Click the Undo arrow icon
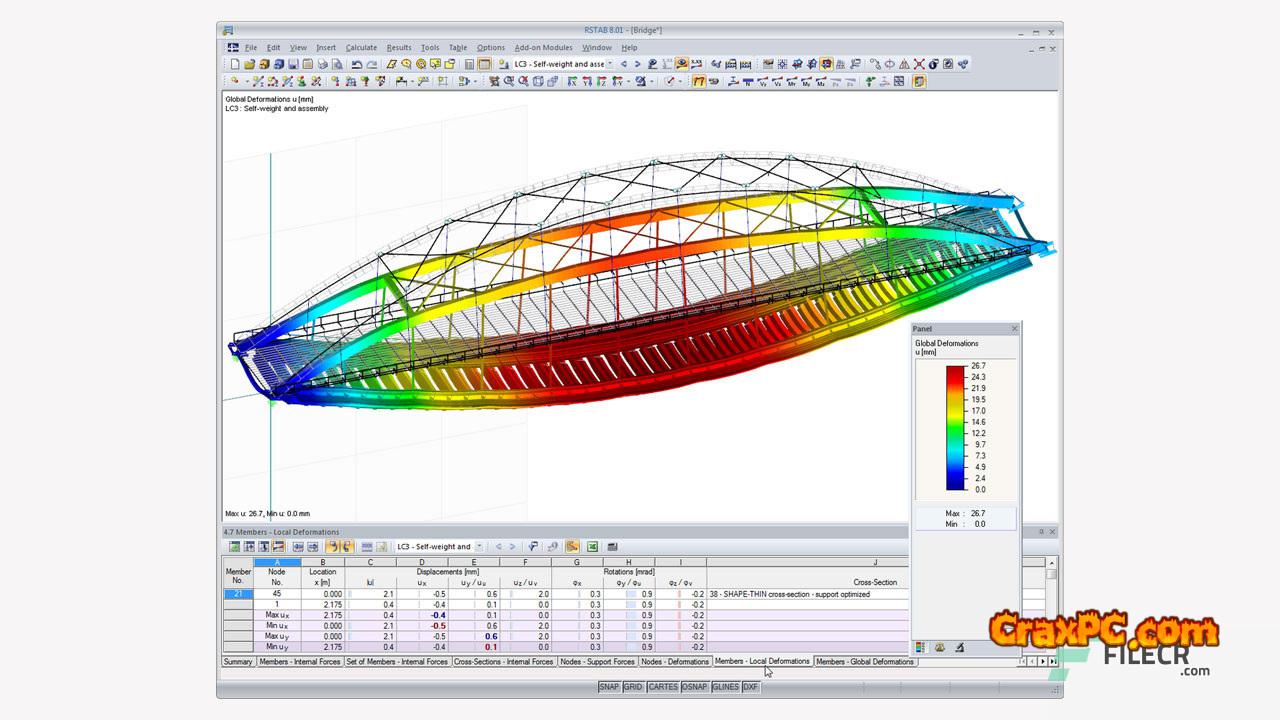The height and width of the screenshot is (720, 1280). point(357,64)
